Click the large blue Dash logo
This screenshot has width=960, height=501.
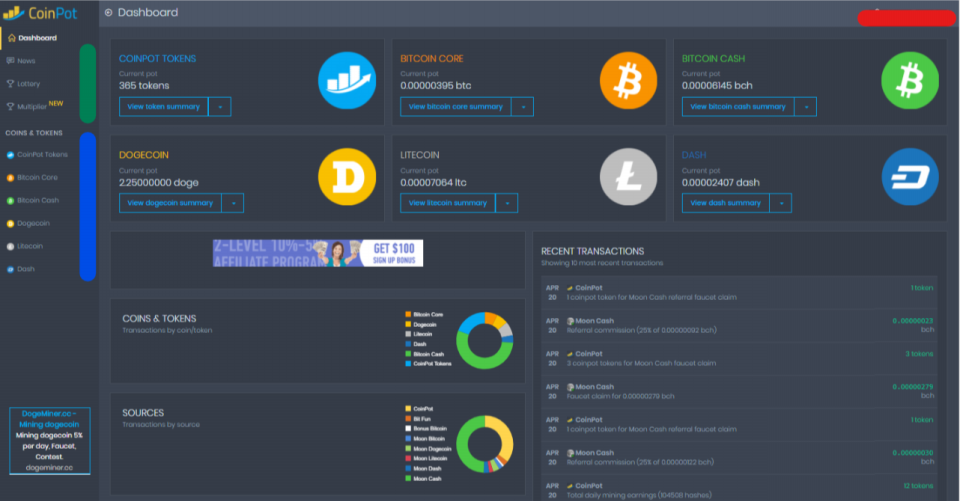910,176
